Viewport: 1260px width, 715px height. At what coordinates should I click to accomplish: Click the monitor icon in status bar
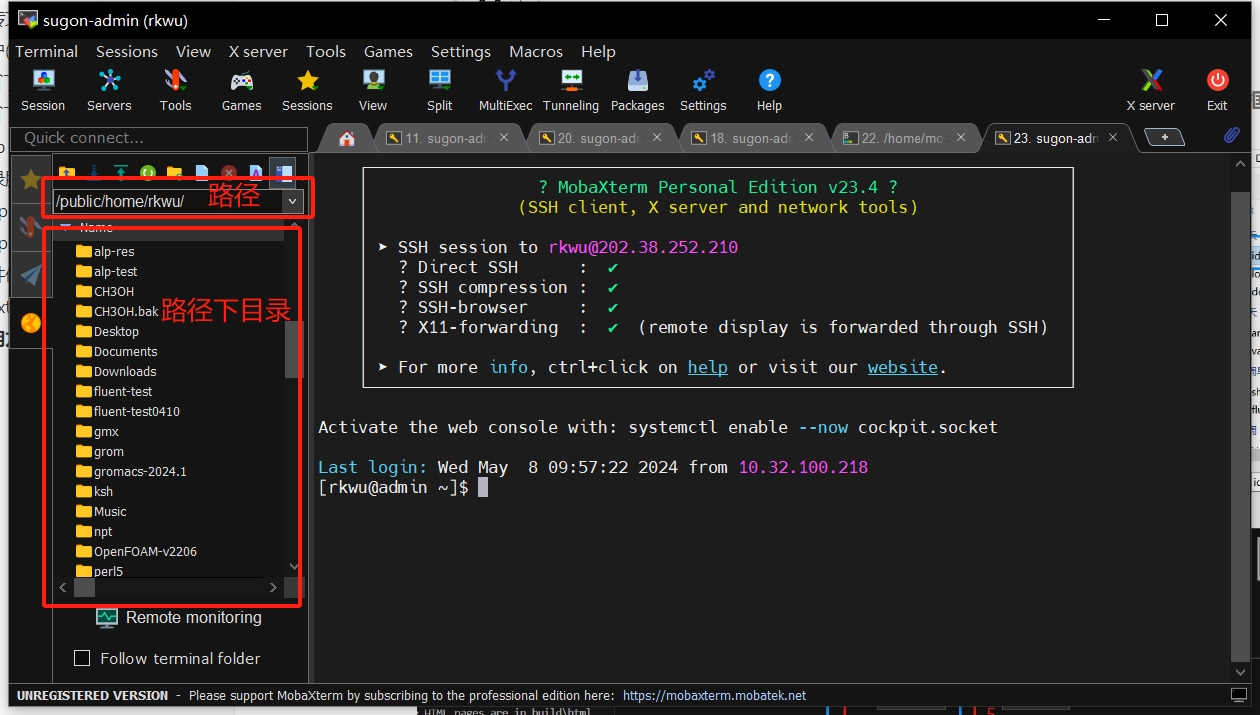[1239, 695]
